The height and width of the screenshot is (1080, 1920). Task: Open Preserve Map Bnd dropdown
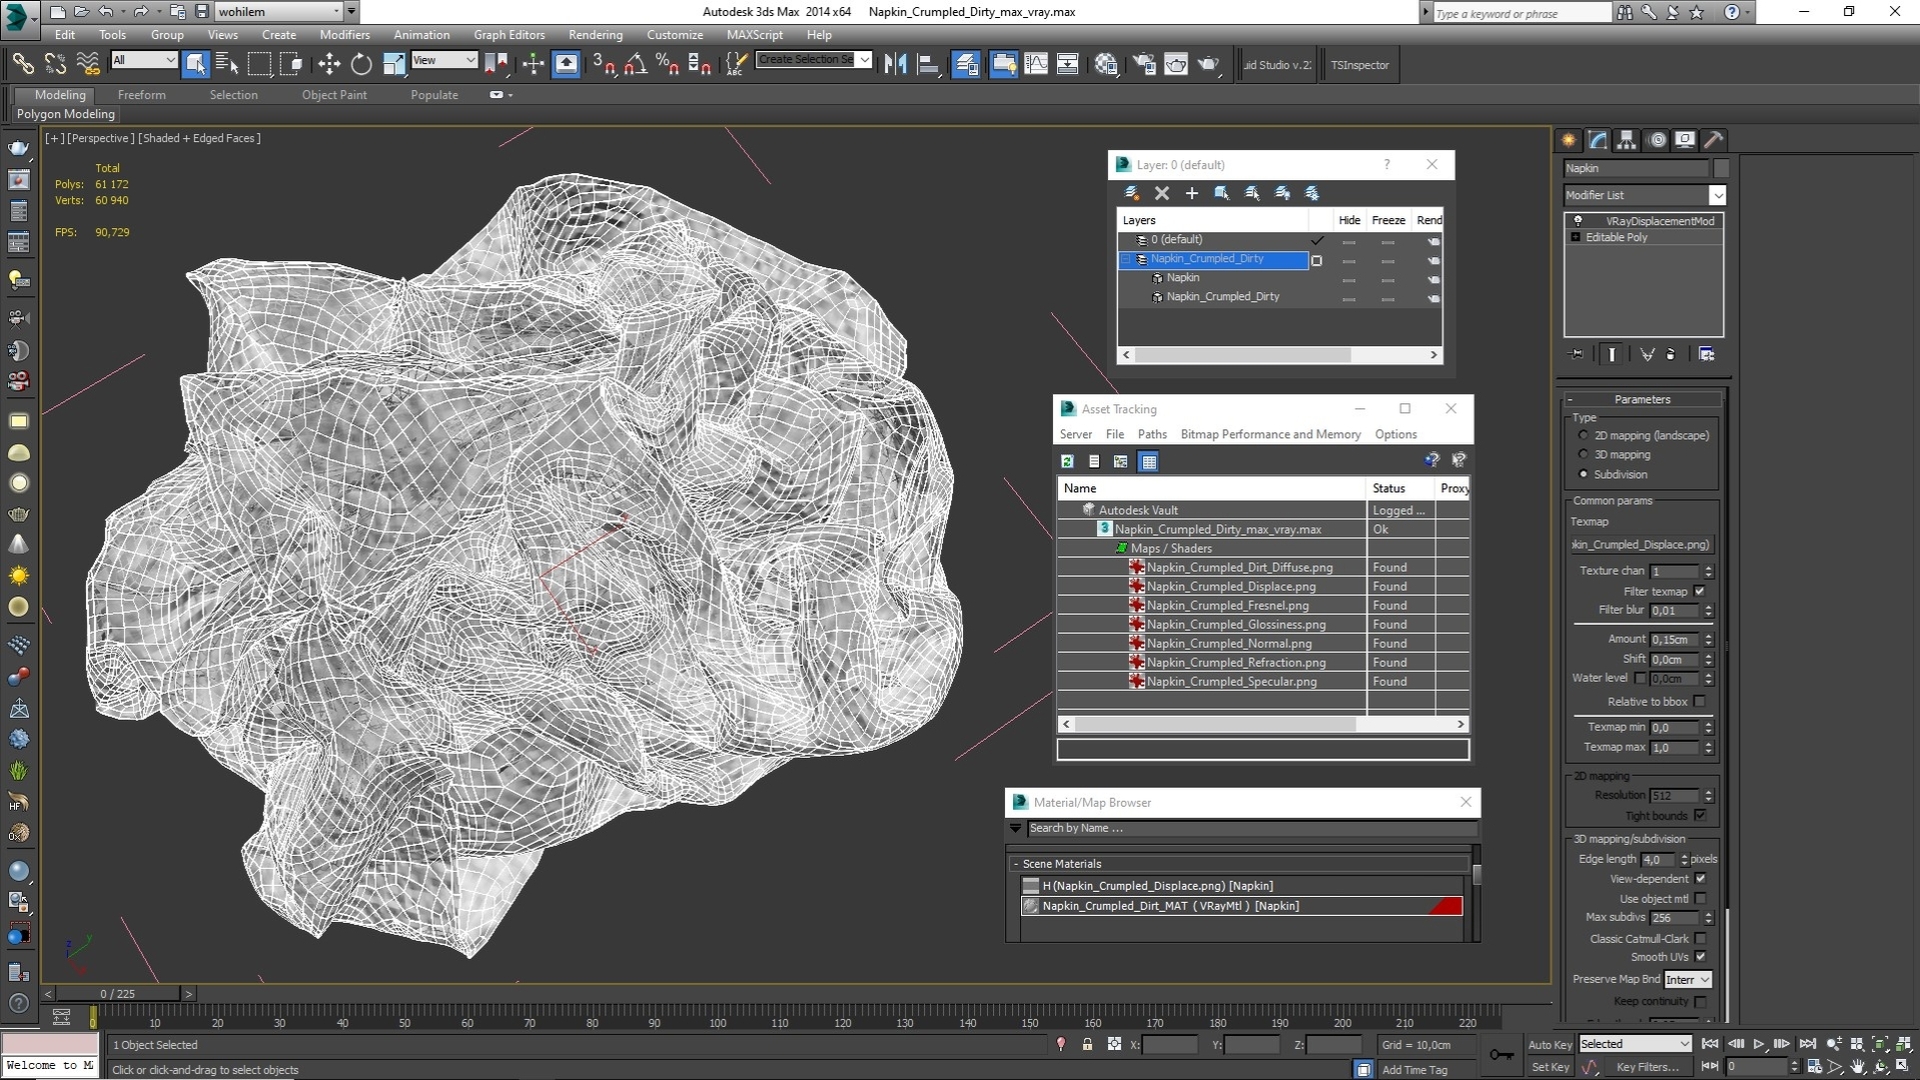click(x=1688, y=979)
